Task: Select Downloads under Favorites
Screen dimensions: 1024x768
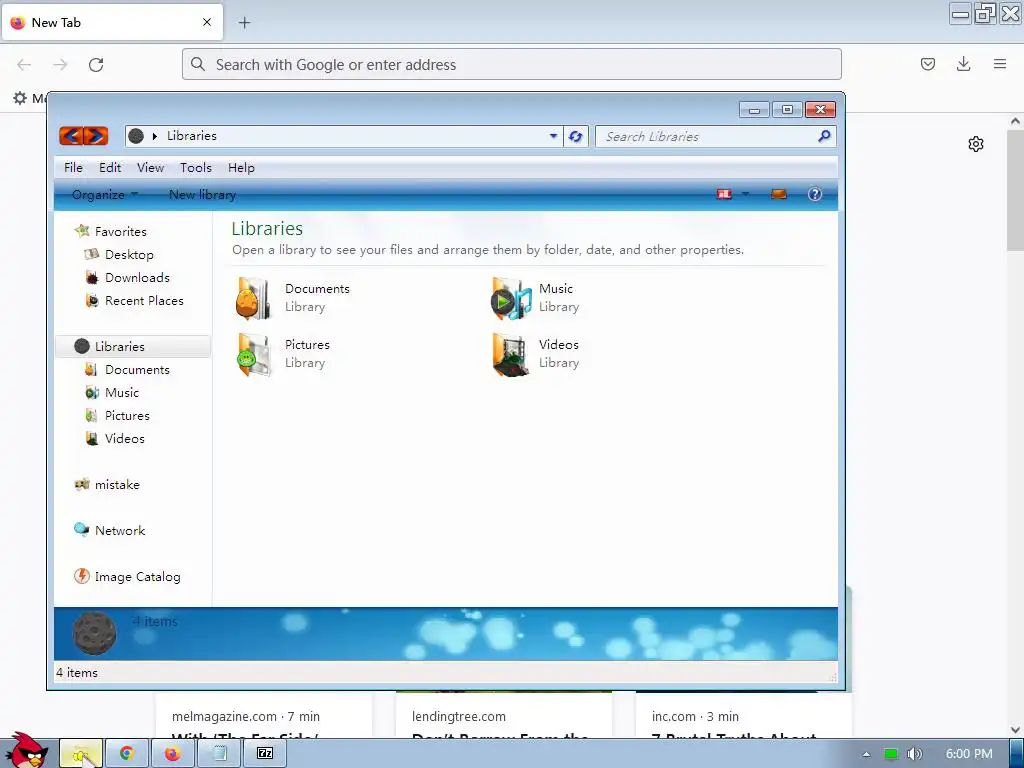Action: [137, 278]
